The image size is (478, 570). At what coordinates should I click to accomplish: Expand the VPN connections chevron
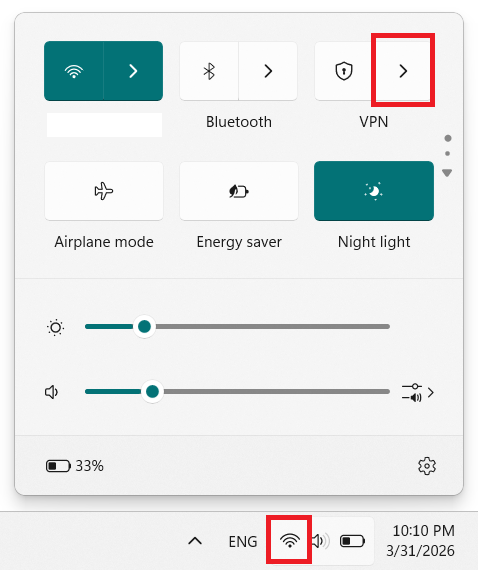click(403, 71)
